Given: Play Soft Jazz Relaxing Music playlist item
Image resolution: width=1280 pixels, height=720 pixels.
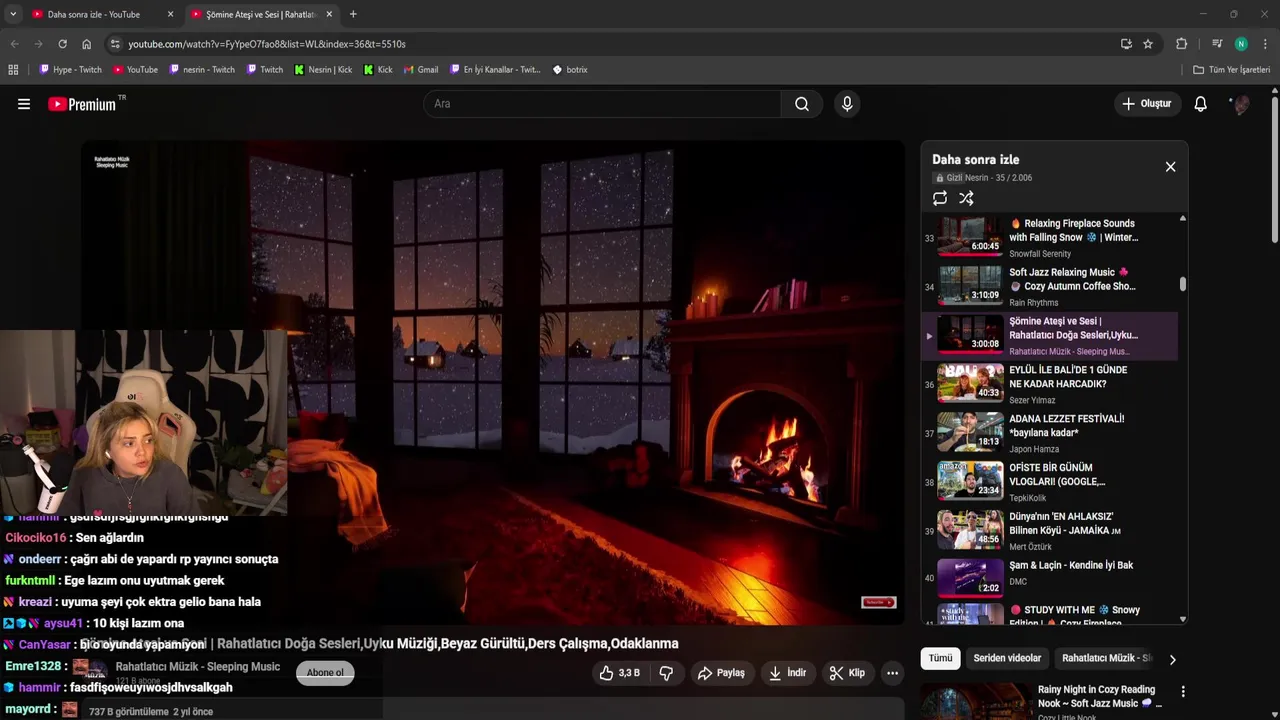Looking at the screenshot, I should 1050,286.
